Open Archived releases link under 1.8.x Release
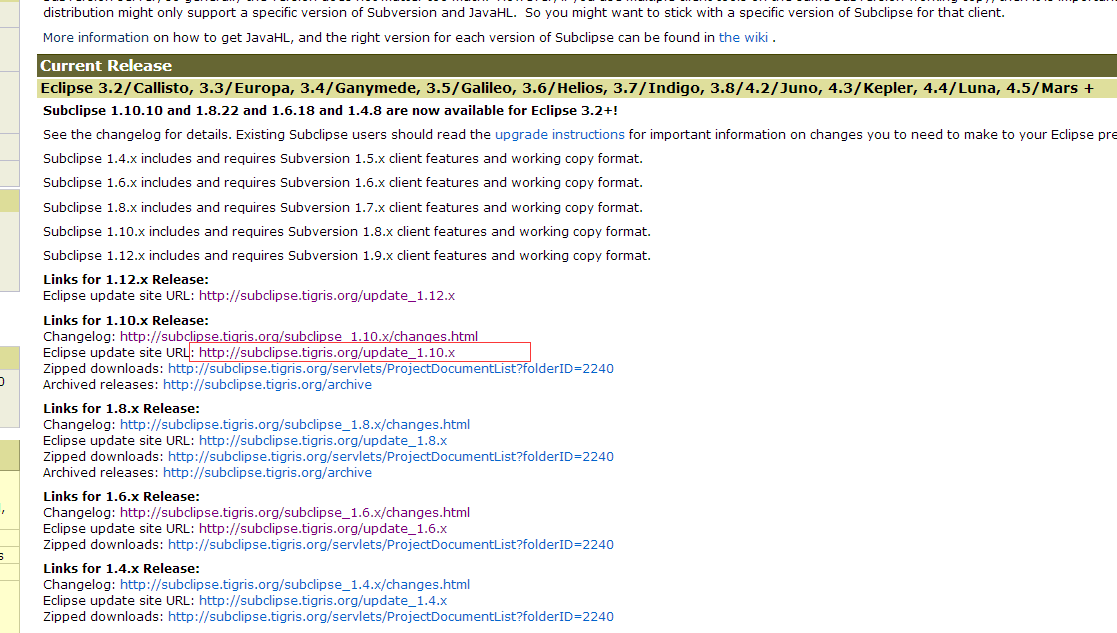This screenshot has height=633, width=1117. point(267,473)
